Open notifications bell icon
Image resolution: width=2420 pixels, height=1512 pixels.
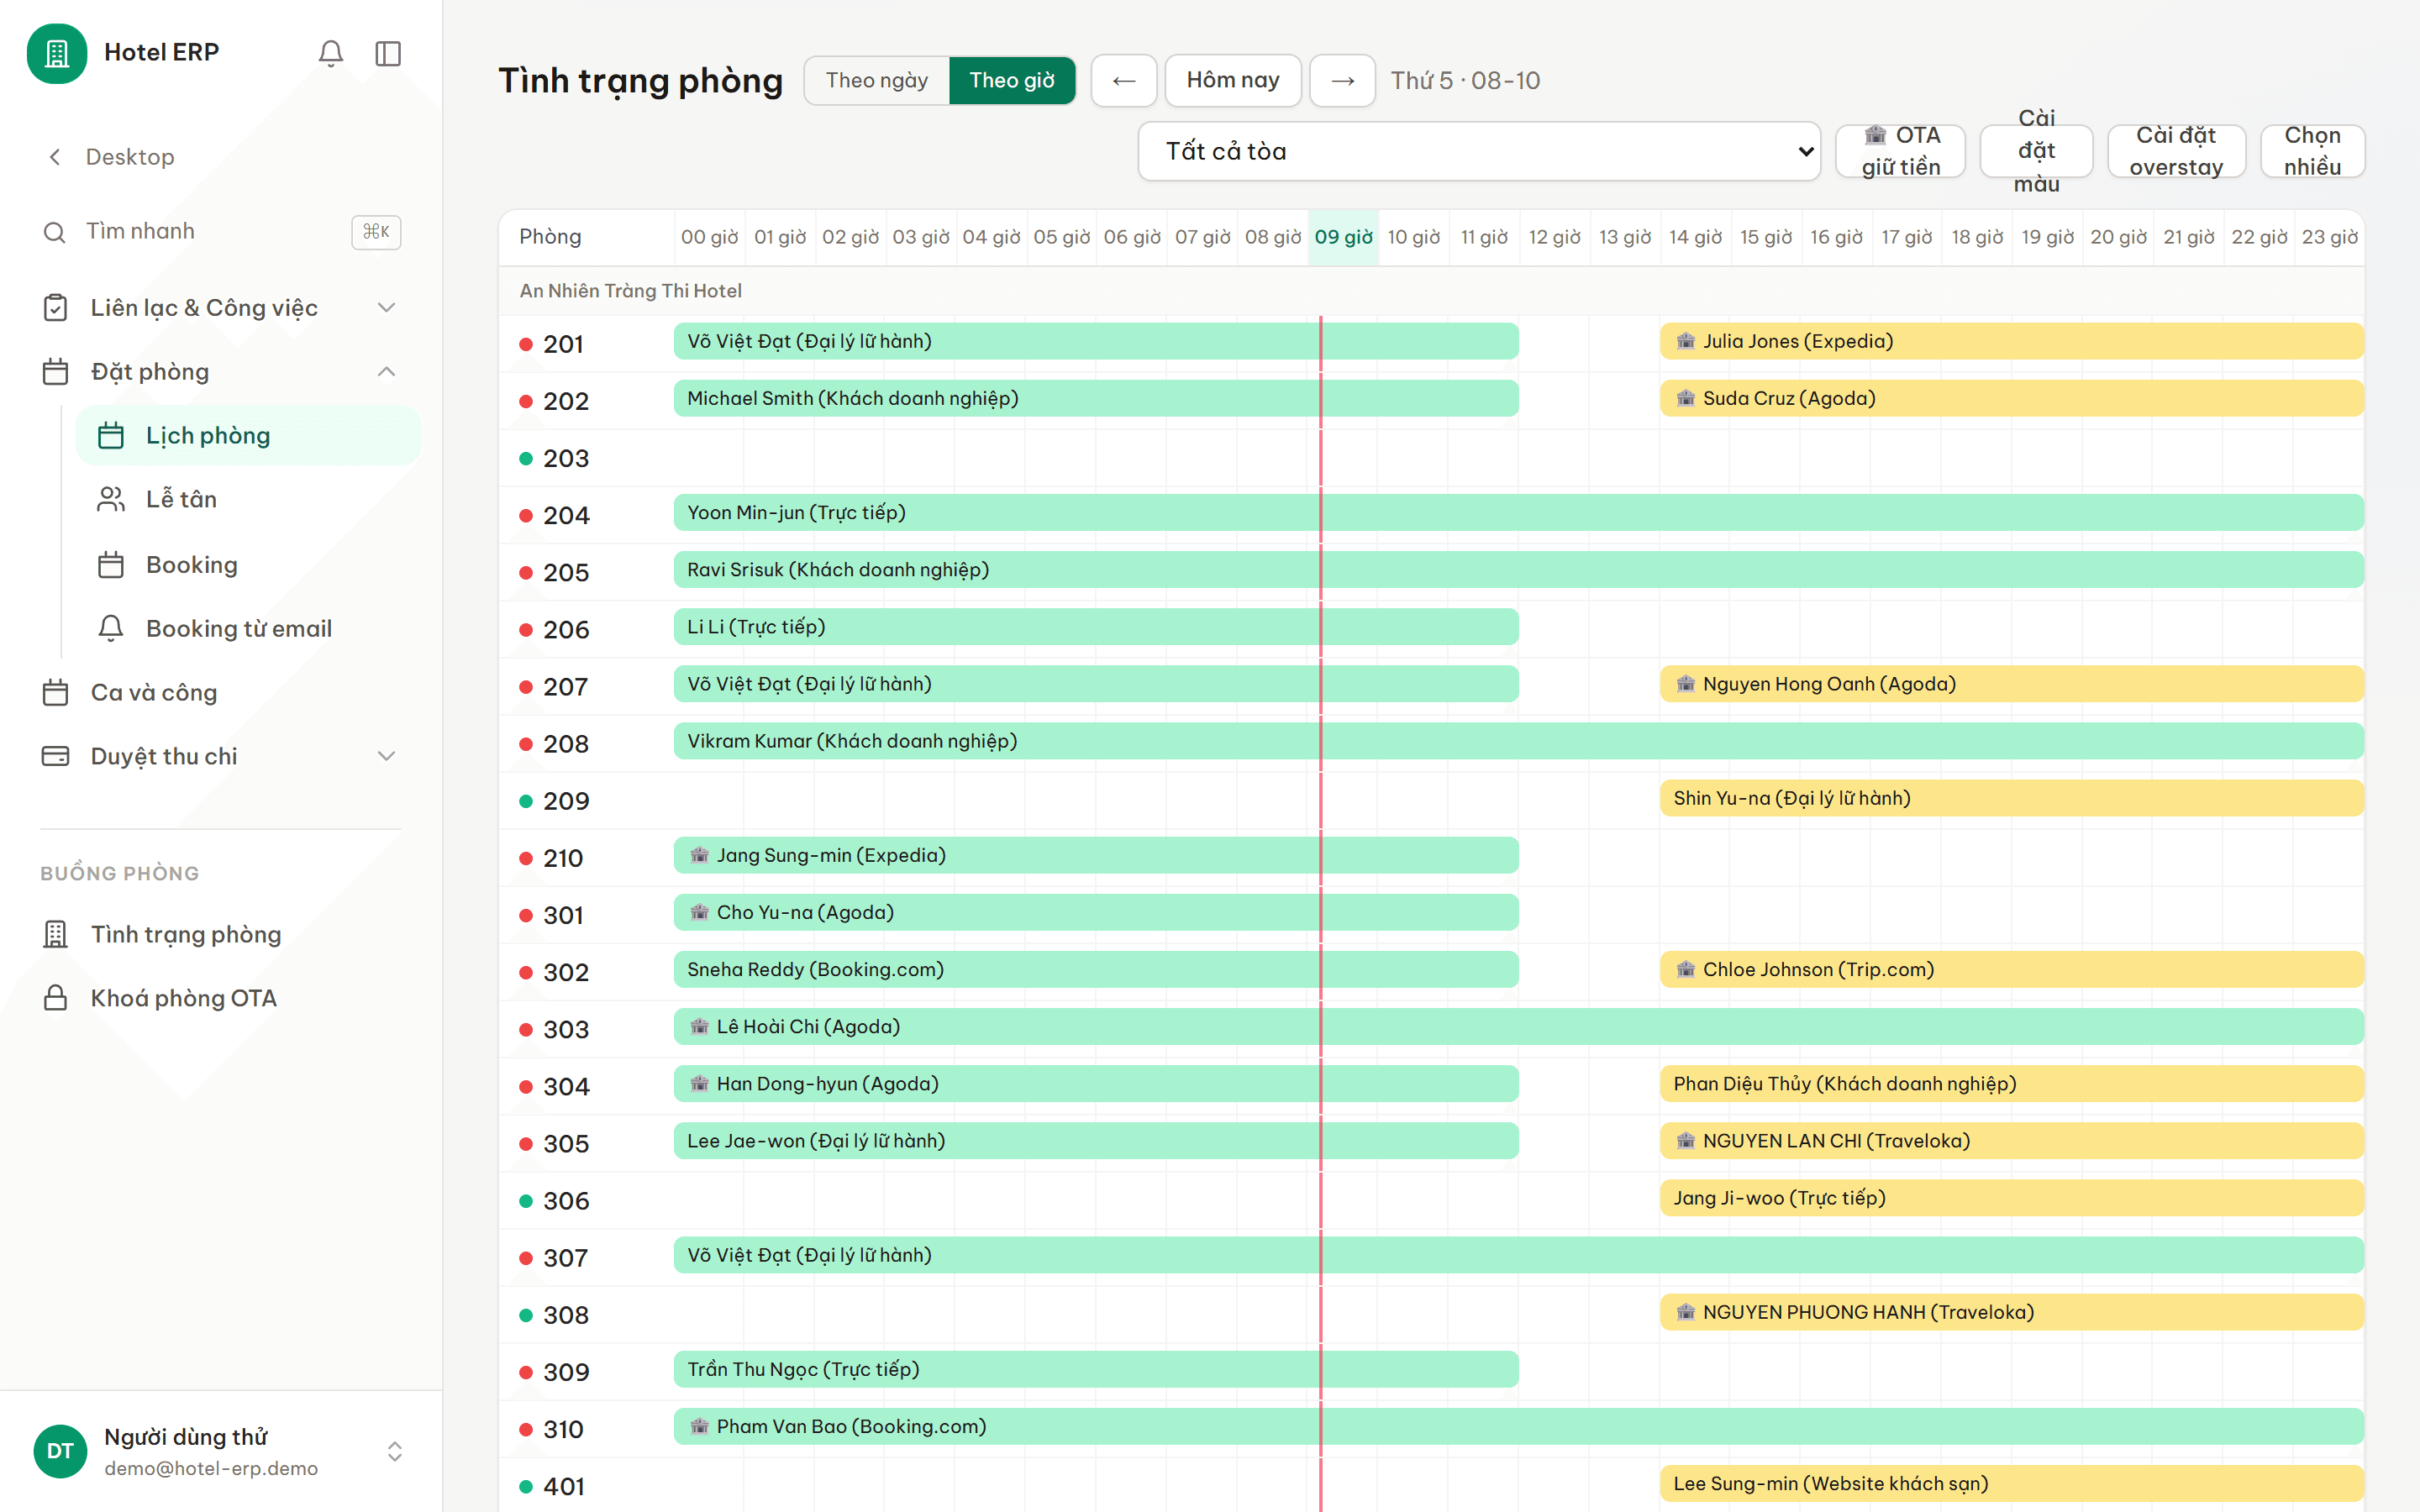(x=331, y=53)
